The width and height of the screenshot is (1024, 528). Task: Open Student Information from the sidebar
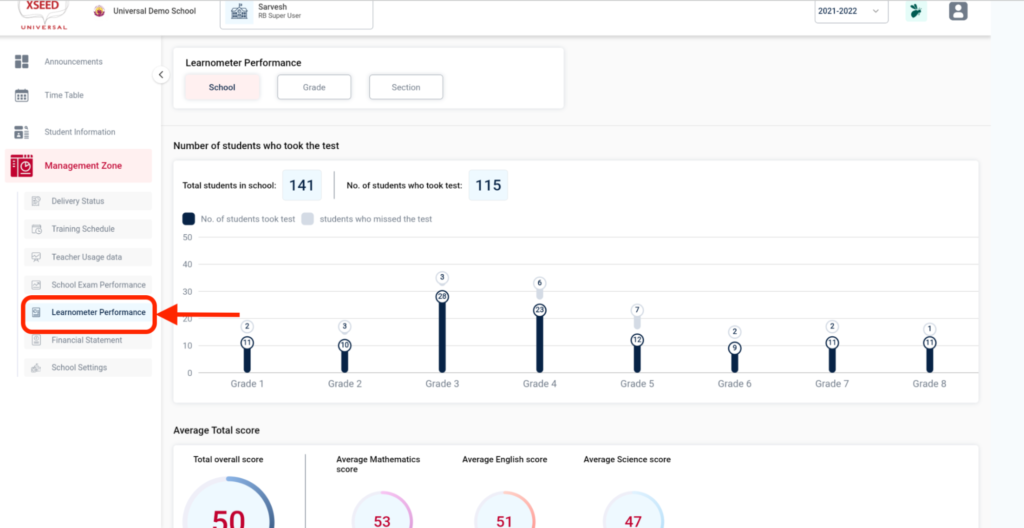click(80, 132)
